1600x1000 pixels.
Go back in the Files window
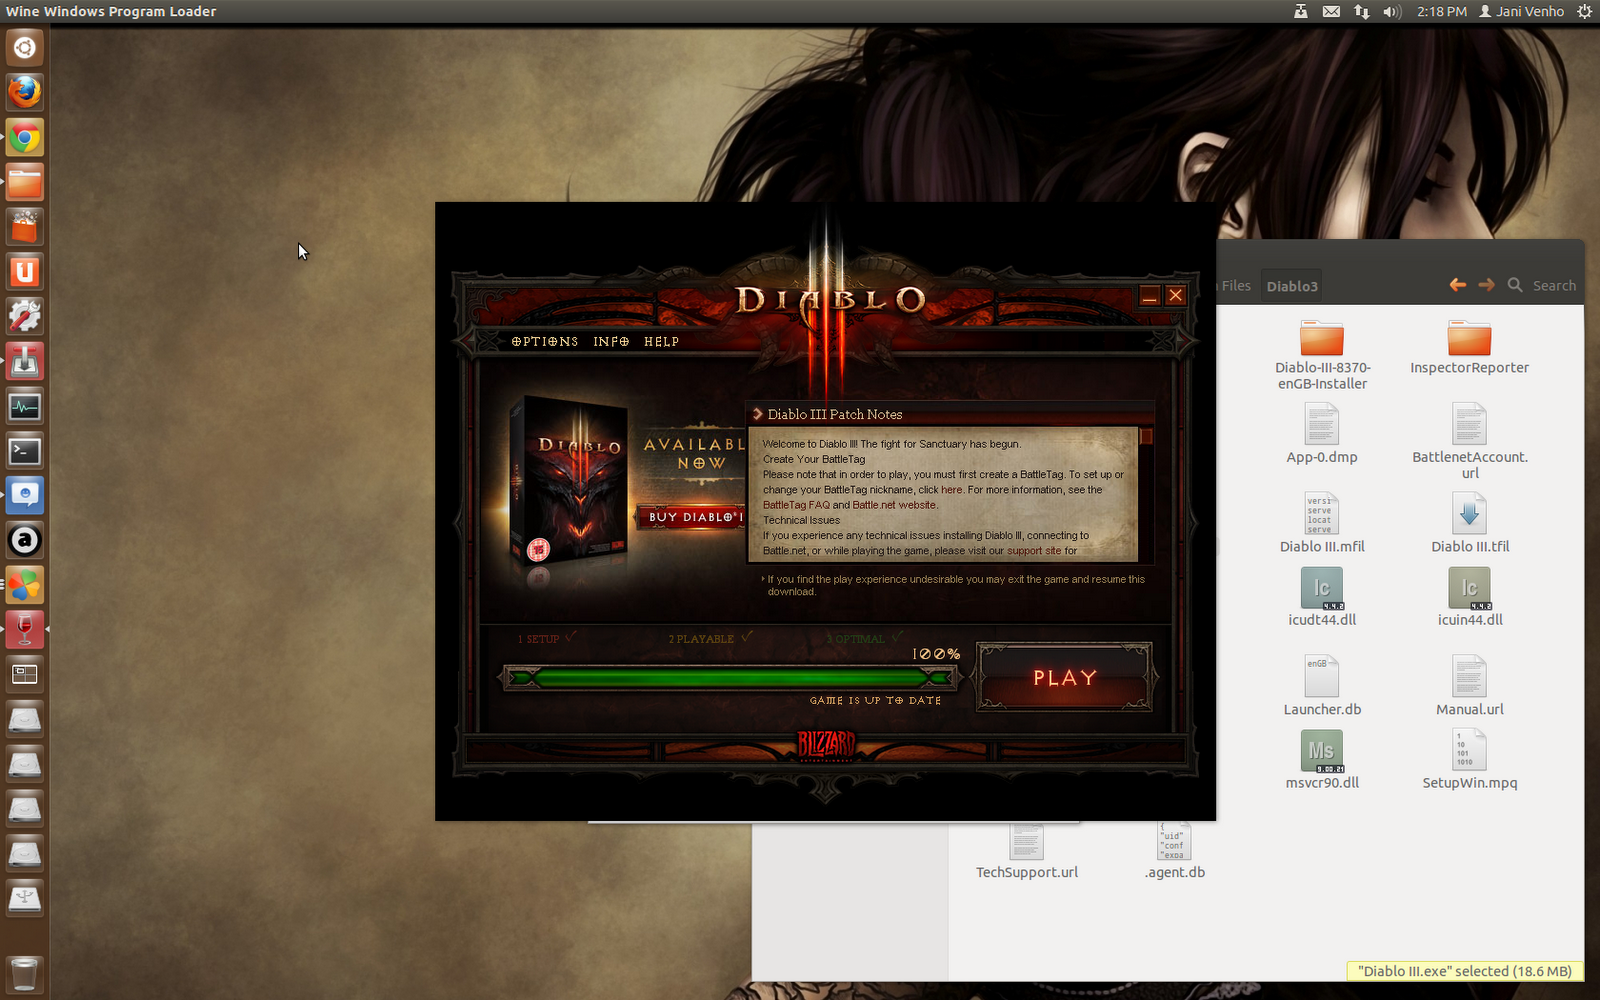click(1458, 285)
